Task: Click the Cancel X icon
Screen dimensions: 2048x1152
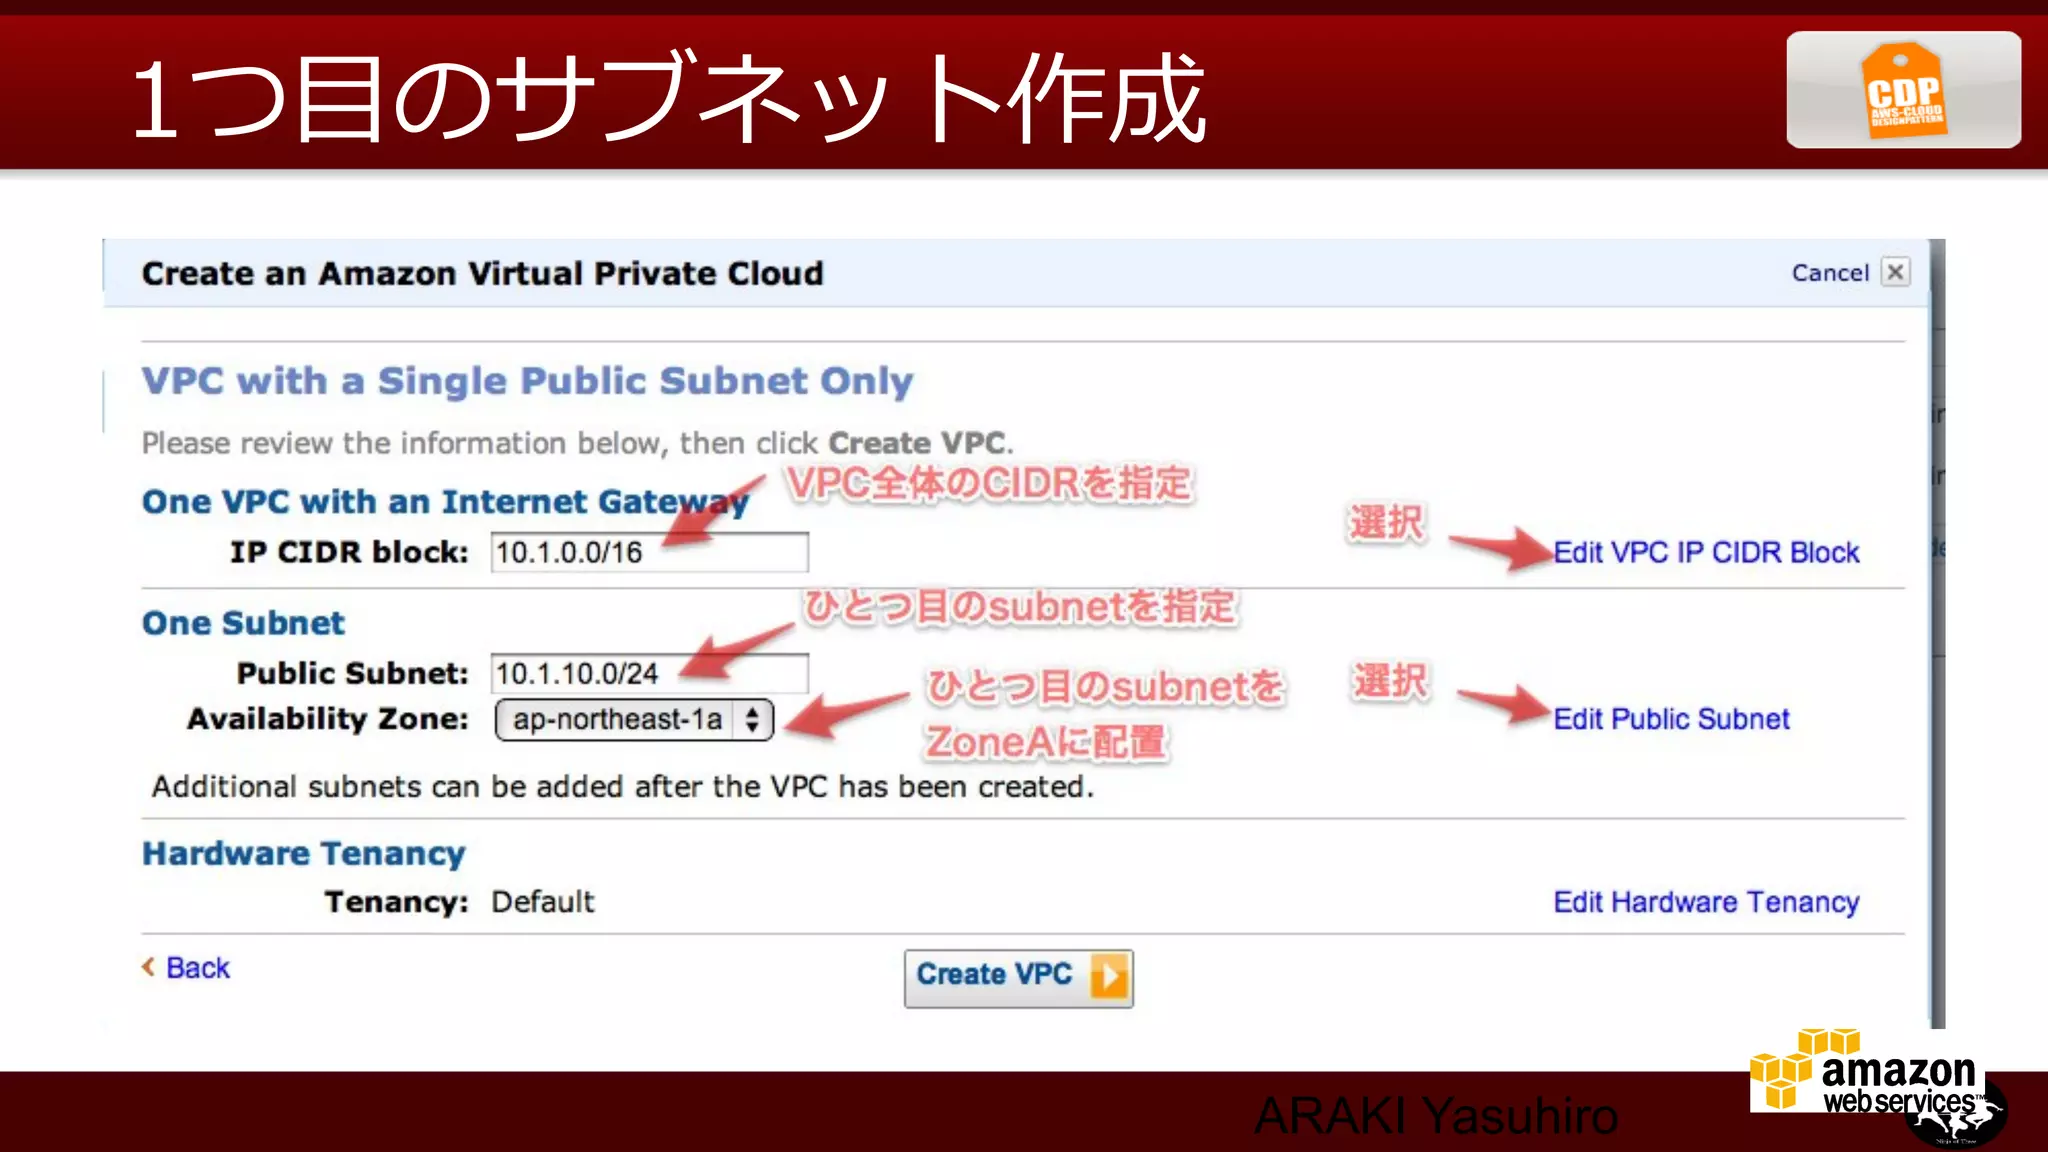Action: [1895, 272]
